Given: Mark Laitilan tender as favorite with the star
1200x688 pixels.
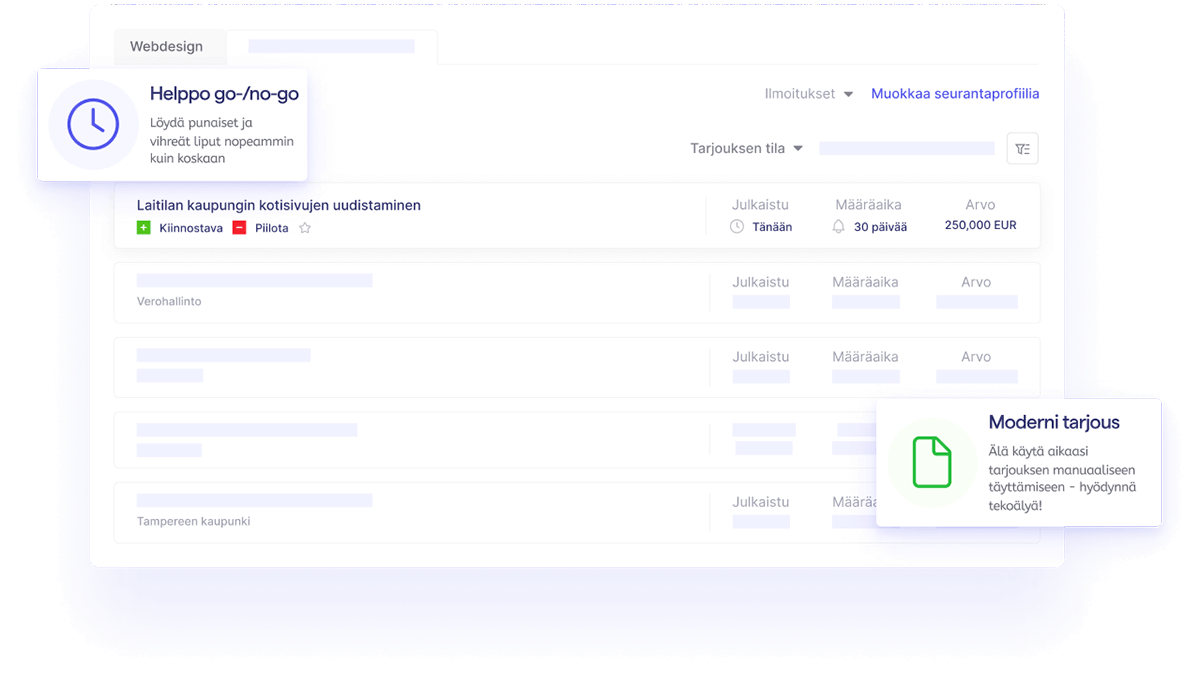Looking at the screenshot, I should click(303, 227).
